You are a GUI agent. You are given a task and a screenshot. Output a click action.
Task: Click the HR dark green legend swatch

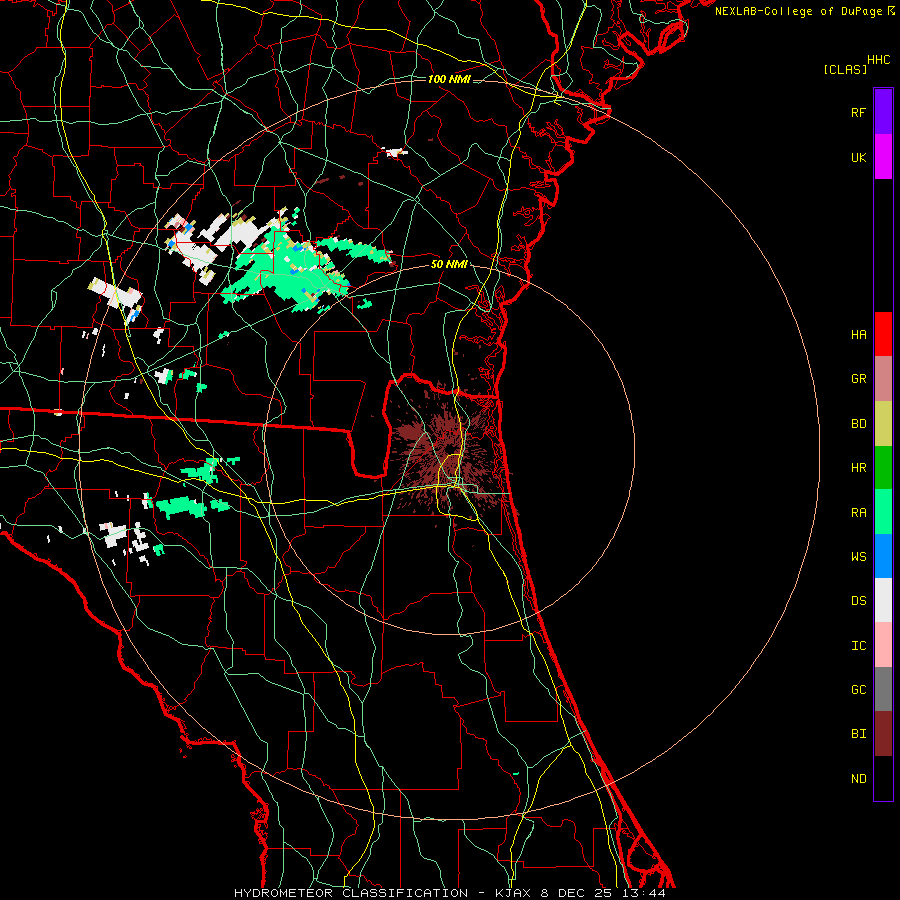883,468
